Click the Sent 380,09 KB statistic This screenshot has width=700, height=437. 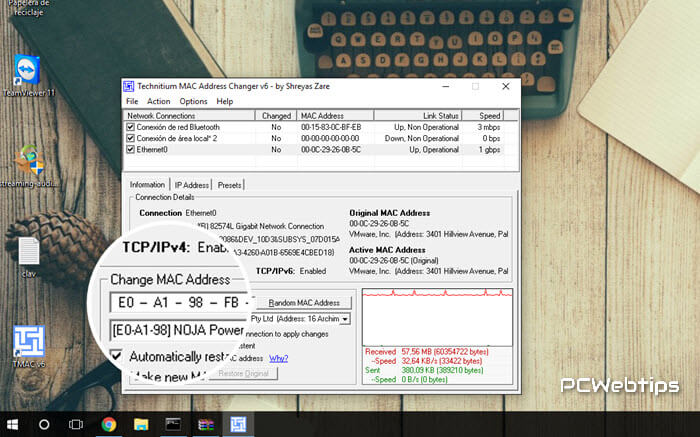(x=424, y=370)
